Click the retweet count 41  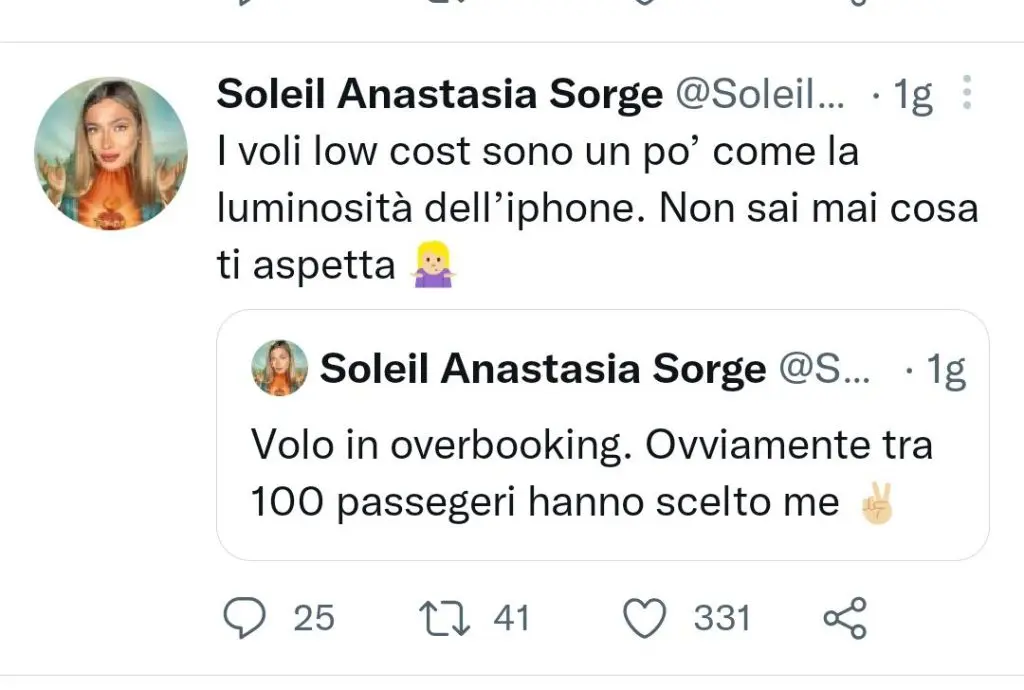pos(511,619)
